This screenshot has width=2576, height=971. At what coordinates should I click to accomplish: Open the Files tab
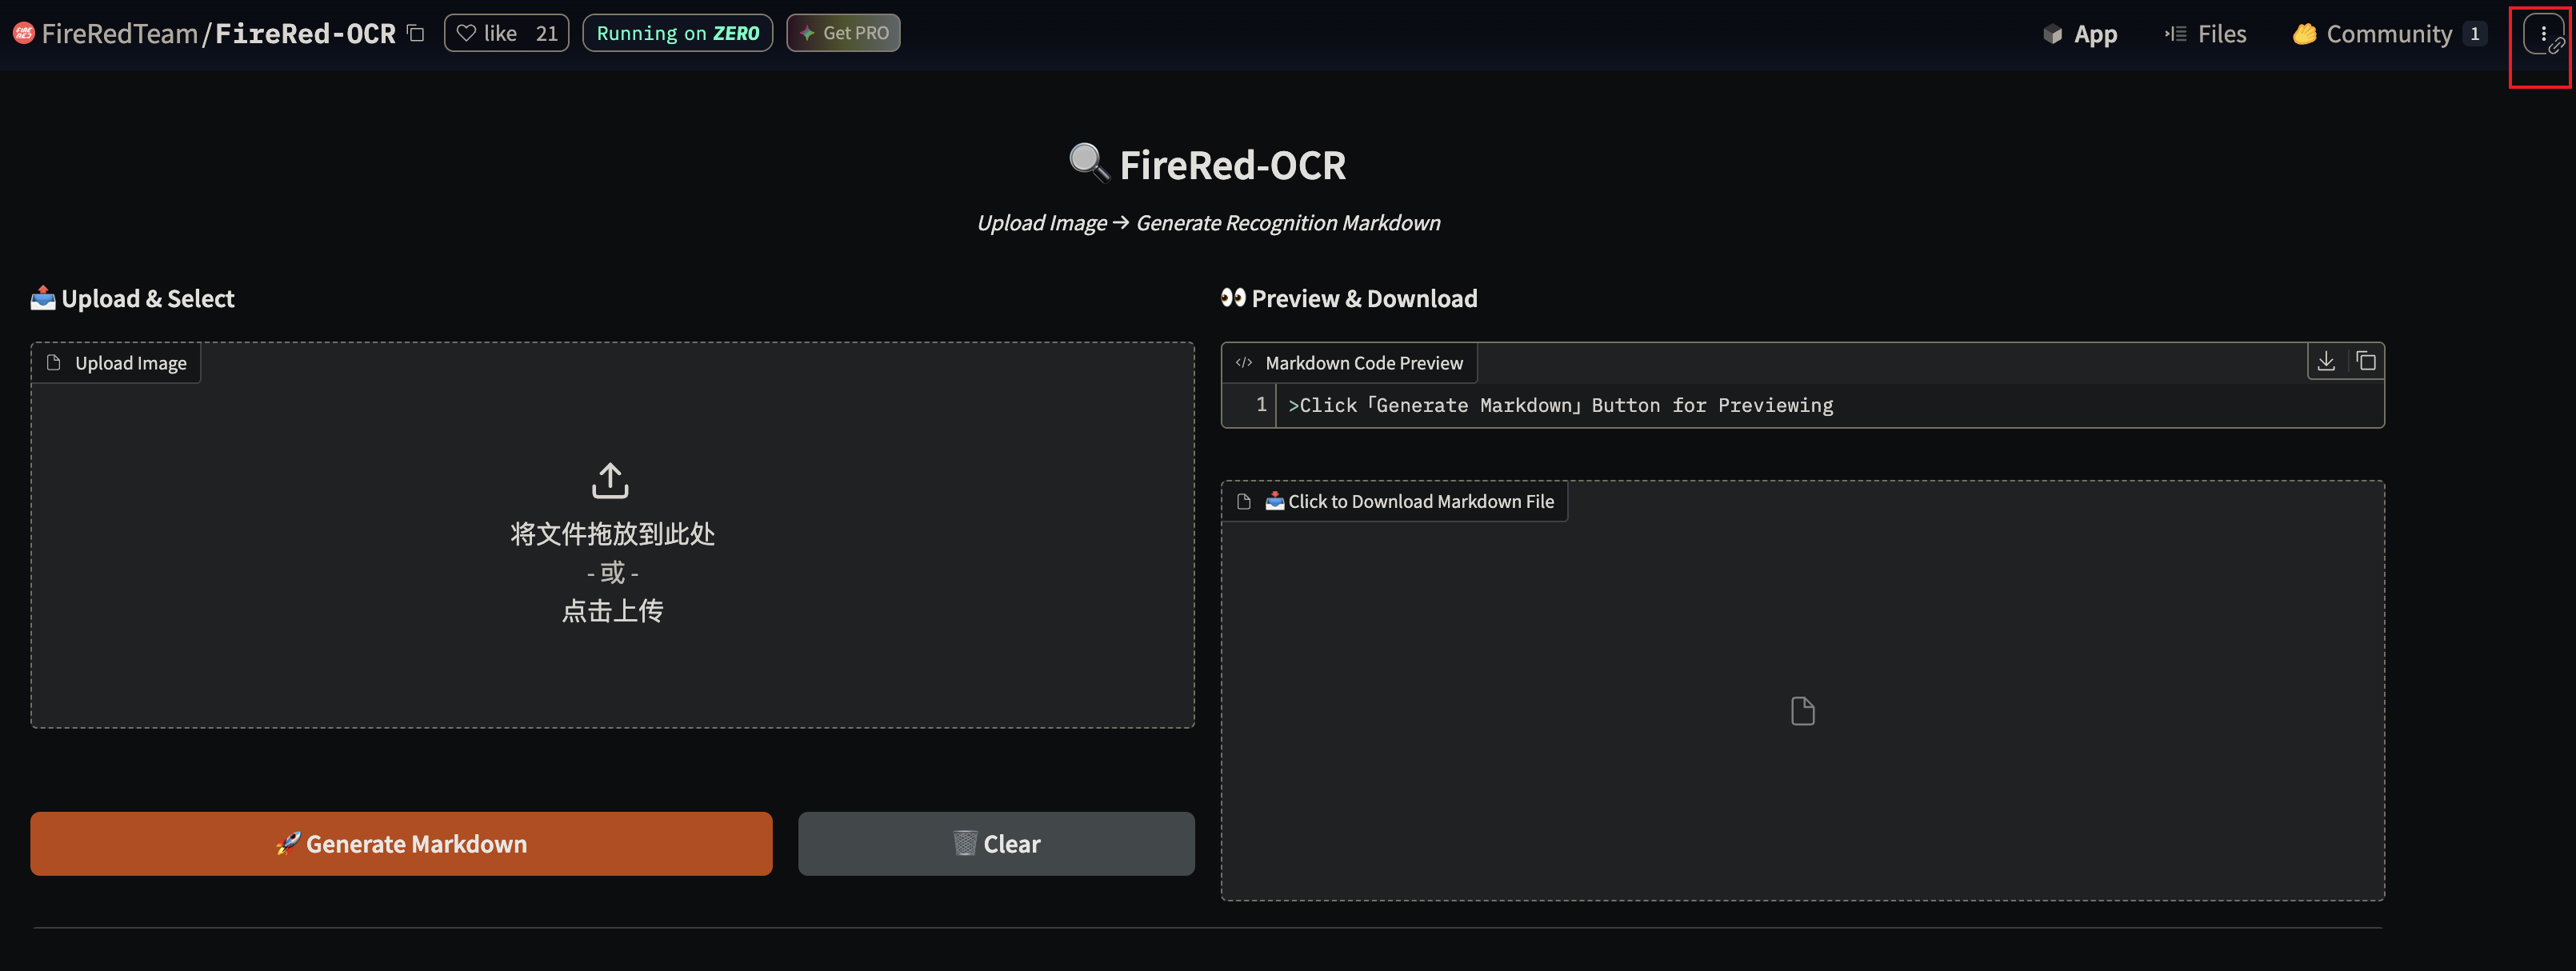pos(2205,34)
